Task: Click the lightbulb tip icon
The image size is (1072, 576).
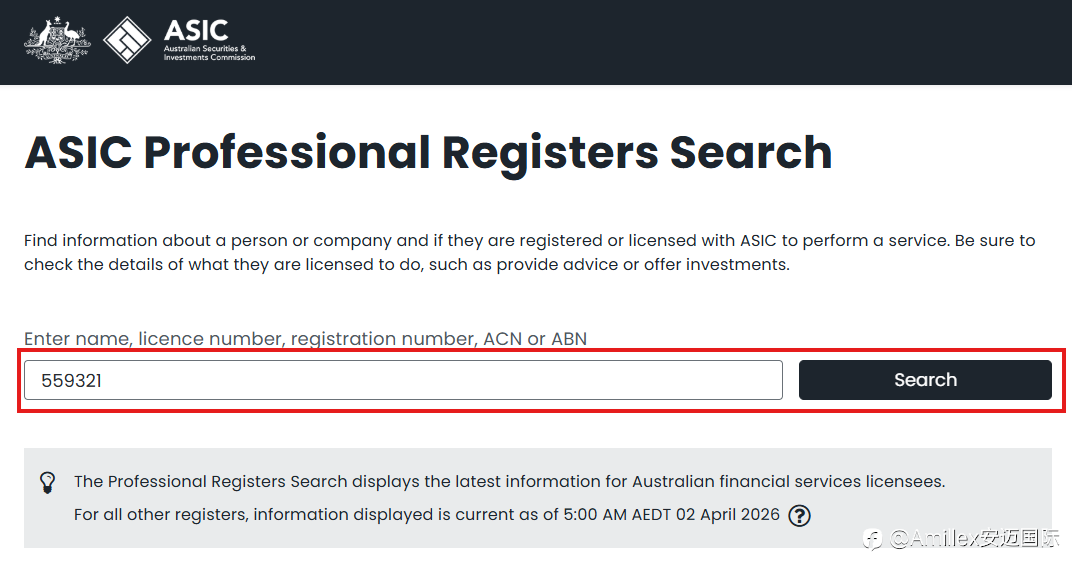Action: point(47,482)
